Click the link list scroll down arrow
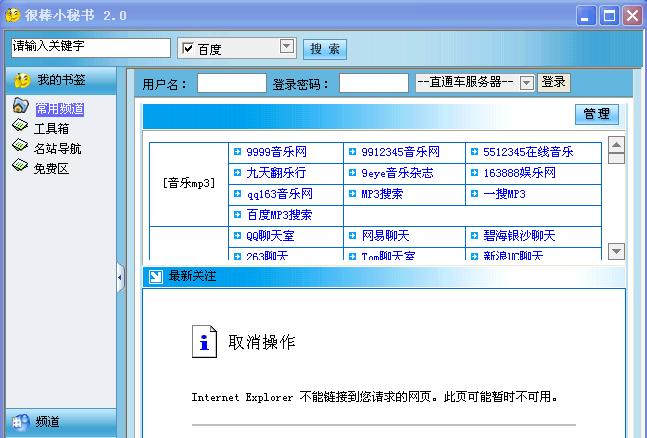The image size is (647, 438). click(616, 251)
